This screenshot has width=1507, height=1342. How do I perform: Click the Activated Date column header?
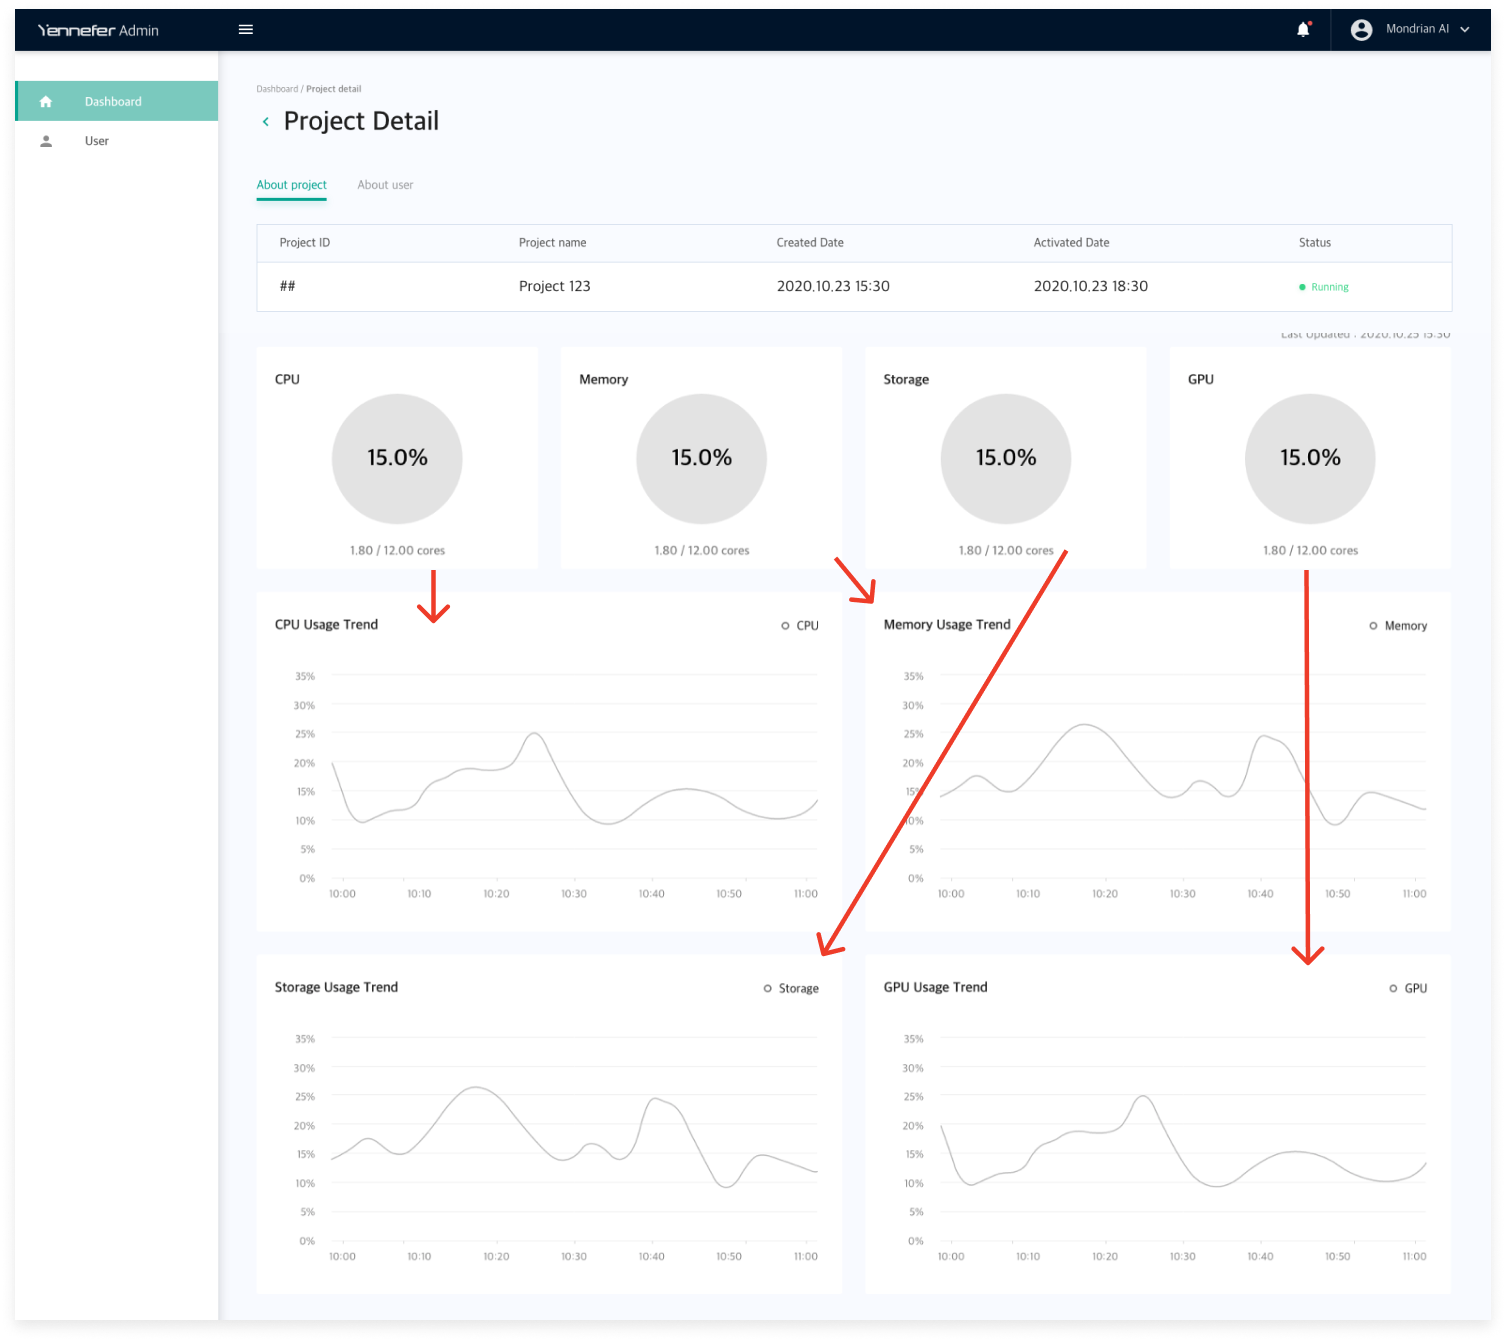1072,243
